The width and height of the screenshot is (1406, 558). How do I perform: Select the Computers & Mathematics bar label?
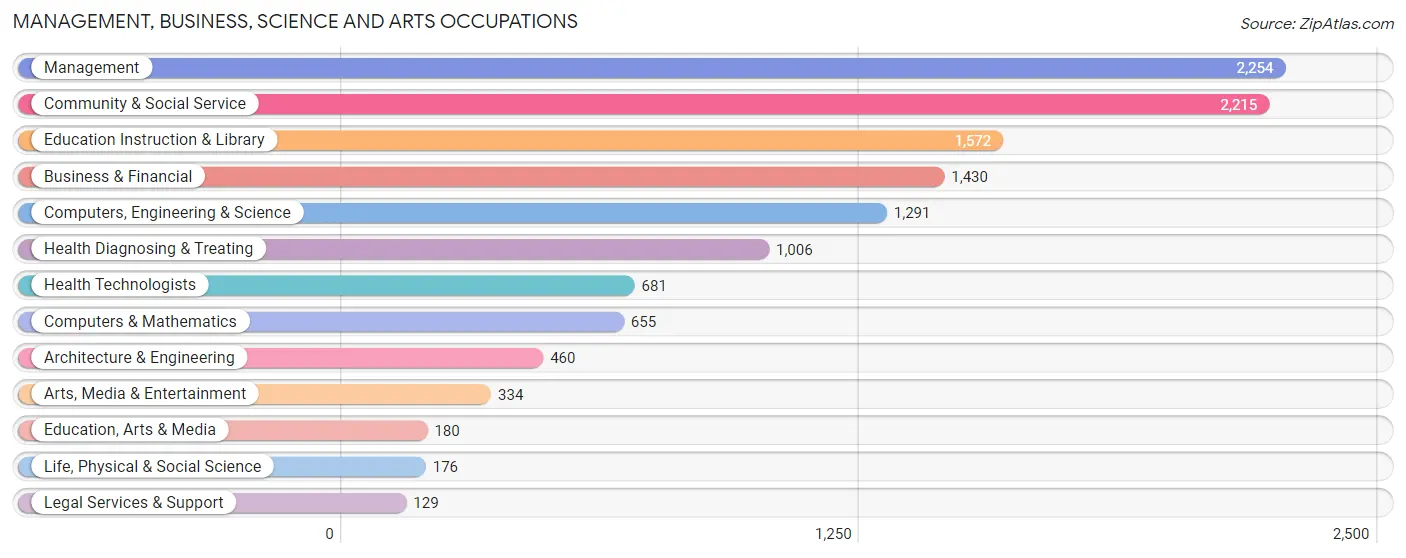pyautogui.click(x=140, y=322)
